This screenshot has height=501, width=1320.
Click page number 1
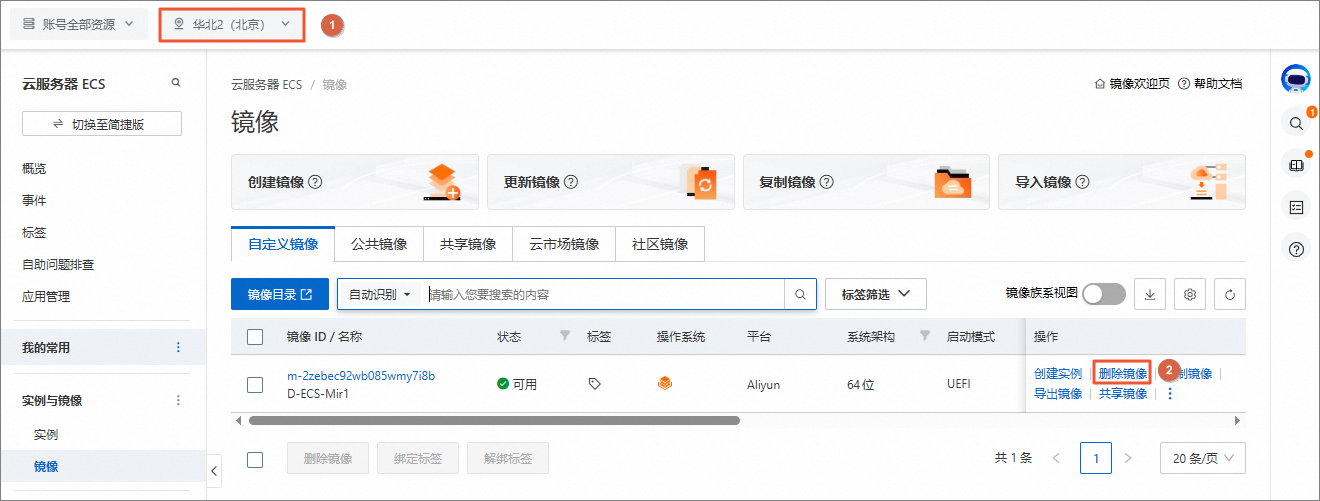(1096, 458)
